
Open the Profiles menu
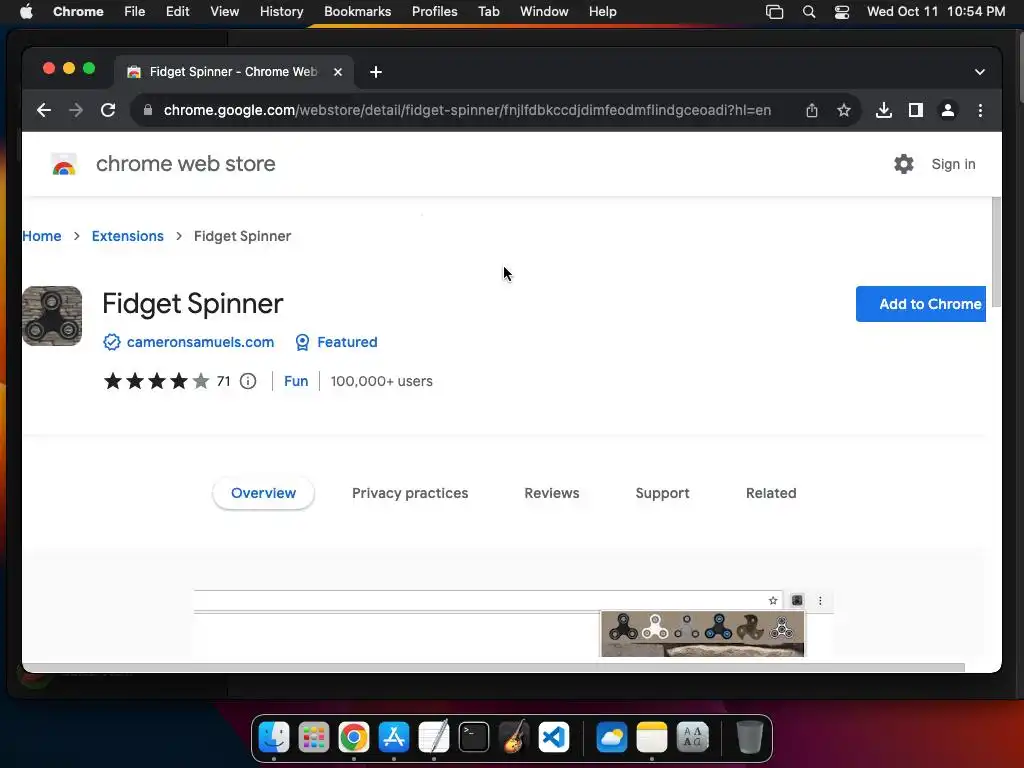coord(434,12)
